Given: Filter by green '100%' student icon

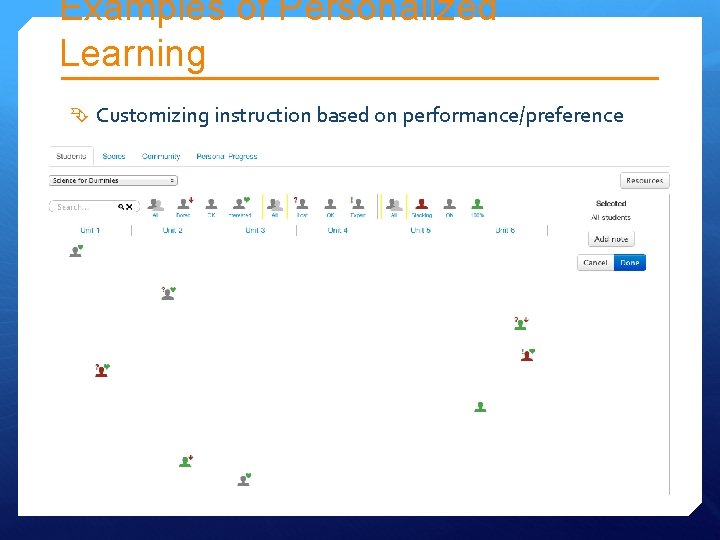Looking at the screenshot, I should (478, 208).
